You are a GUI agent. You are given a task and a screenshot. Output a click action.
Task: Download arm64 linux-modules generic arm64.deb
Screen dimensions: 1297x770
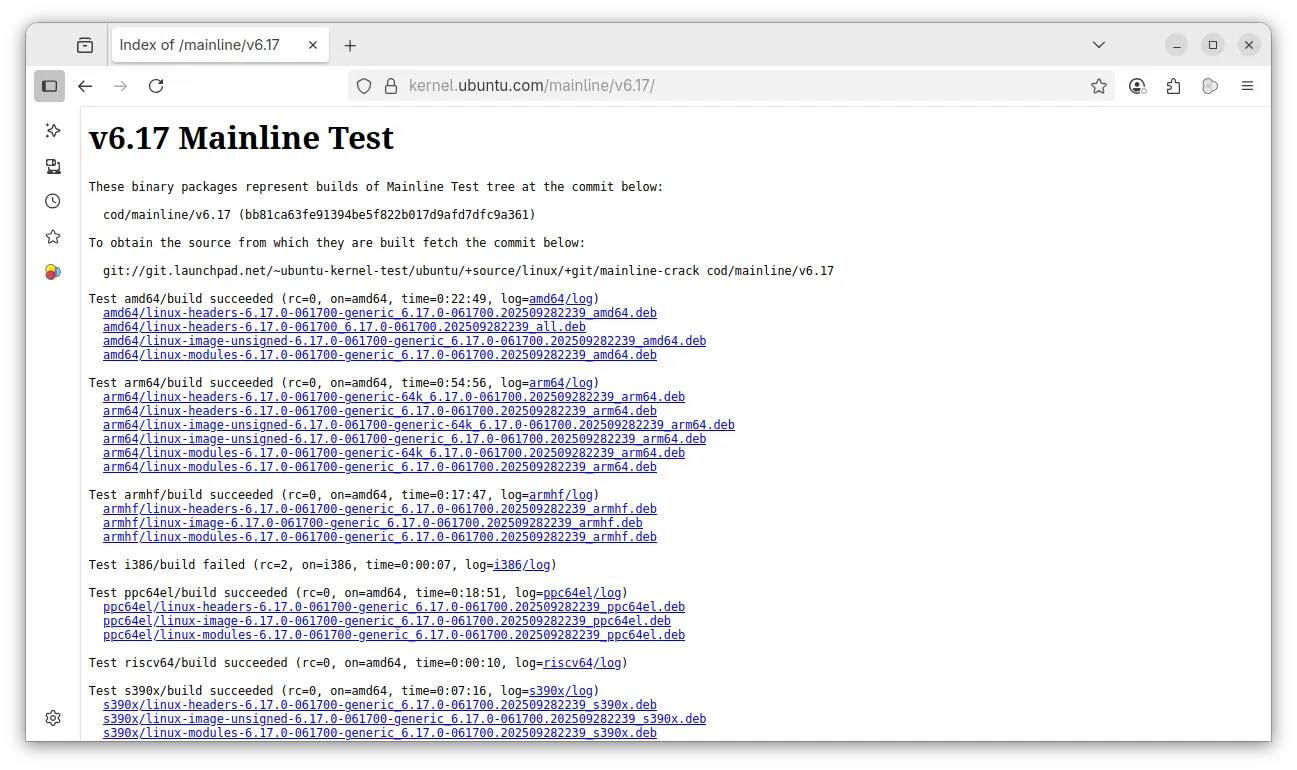tap(380, 467)
